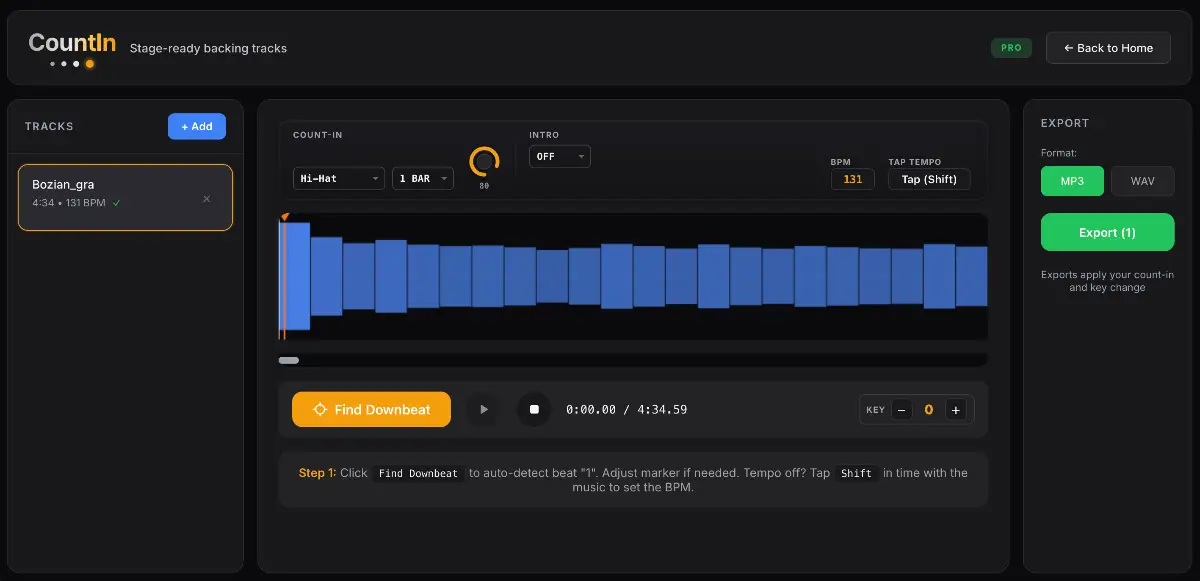This screenshot has width=1200, height=581.
Task: Click the green checkmark on Bozian_gra track
Action: tap(117, 203)
